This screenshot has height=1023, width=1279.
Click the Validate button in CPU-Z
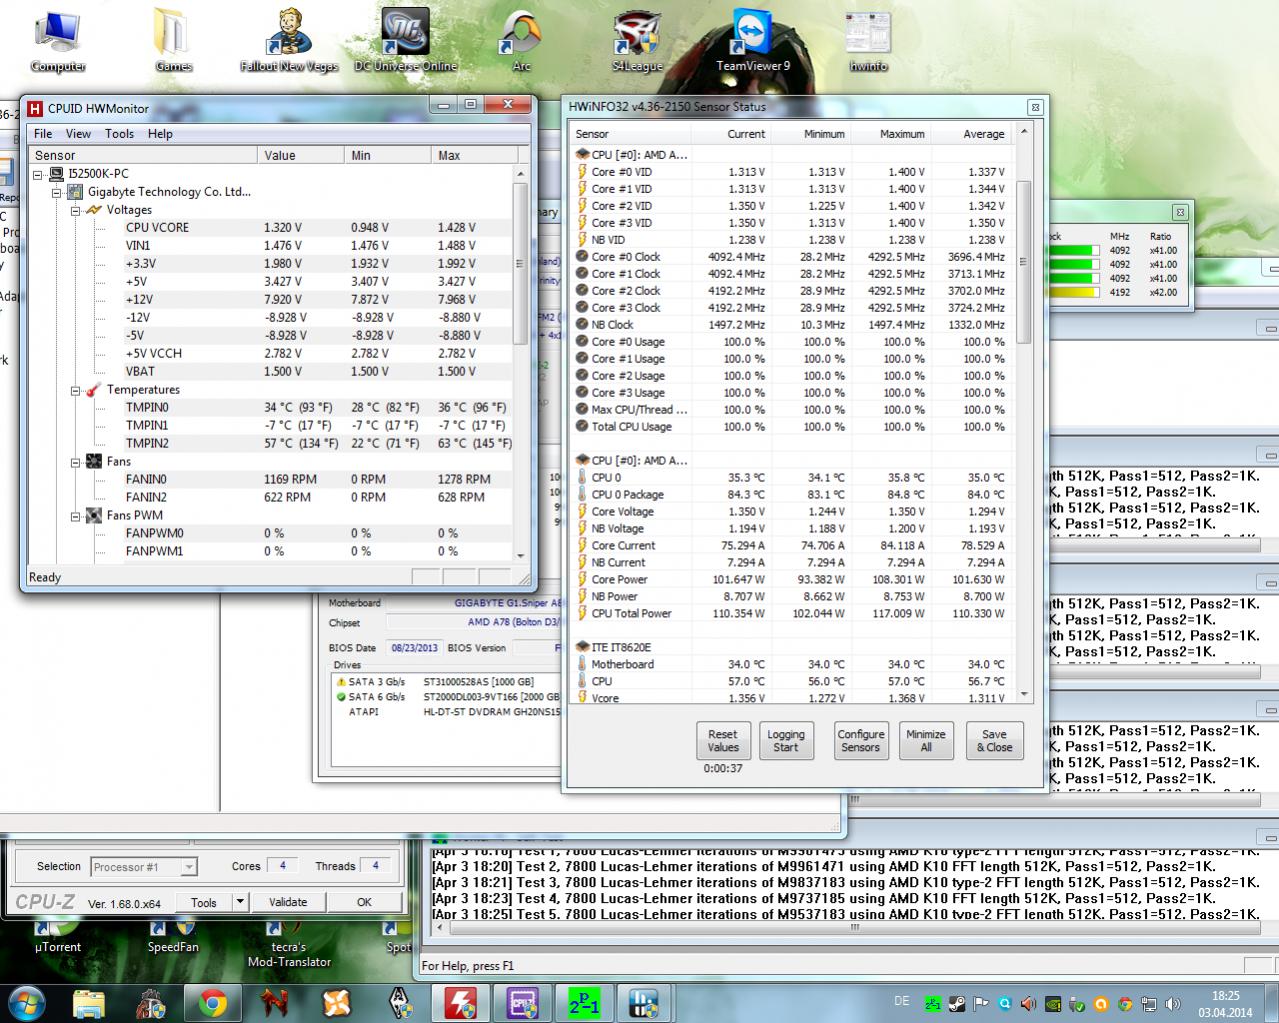pos(288,902)
